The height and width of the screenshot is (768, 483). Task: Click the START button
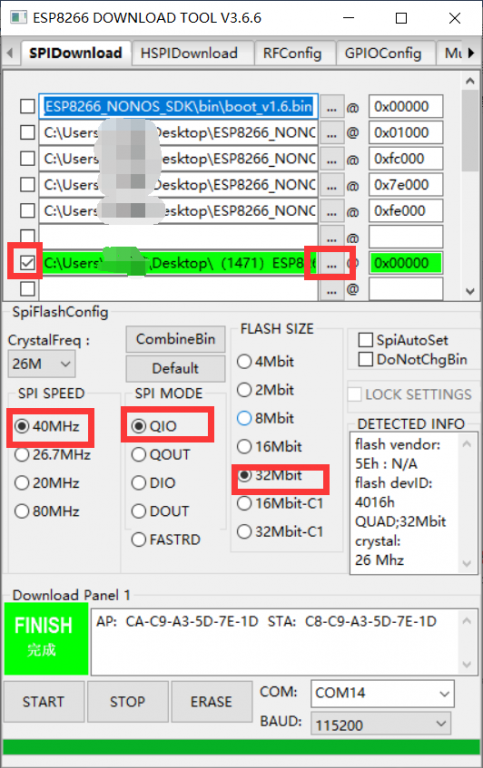click(44, 701)
